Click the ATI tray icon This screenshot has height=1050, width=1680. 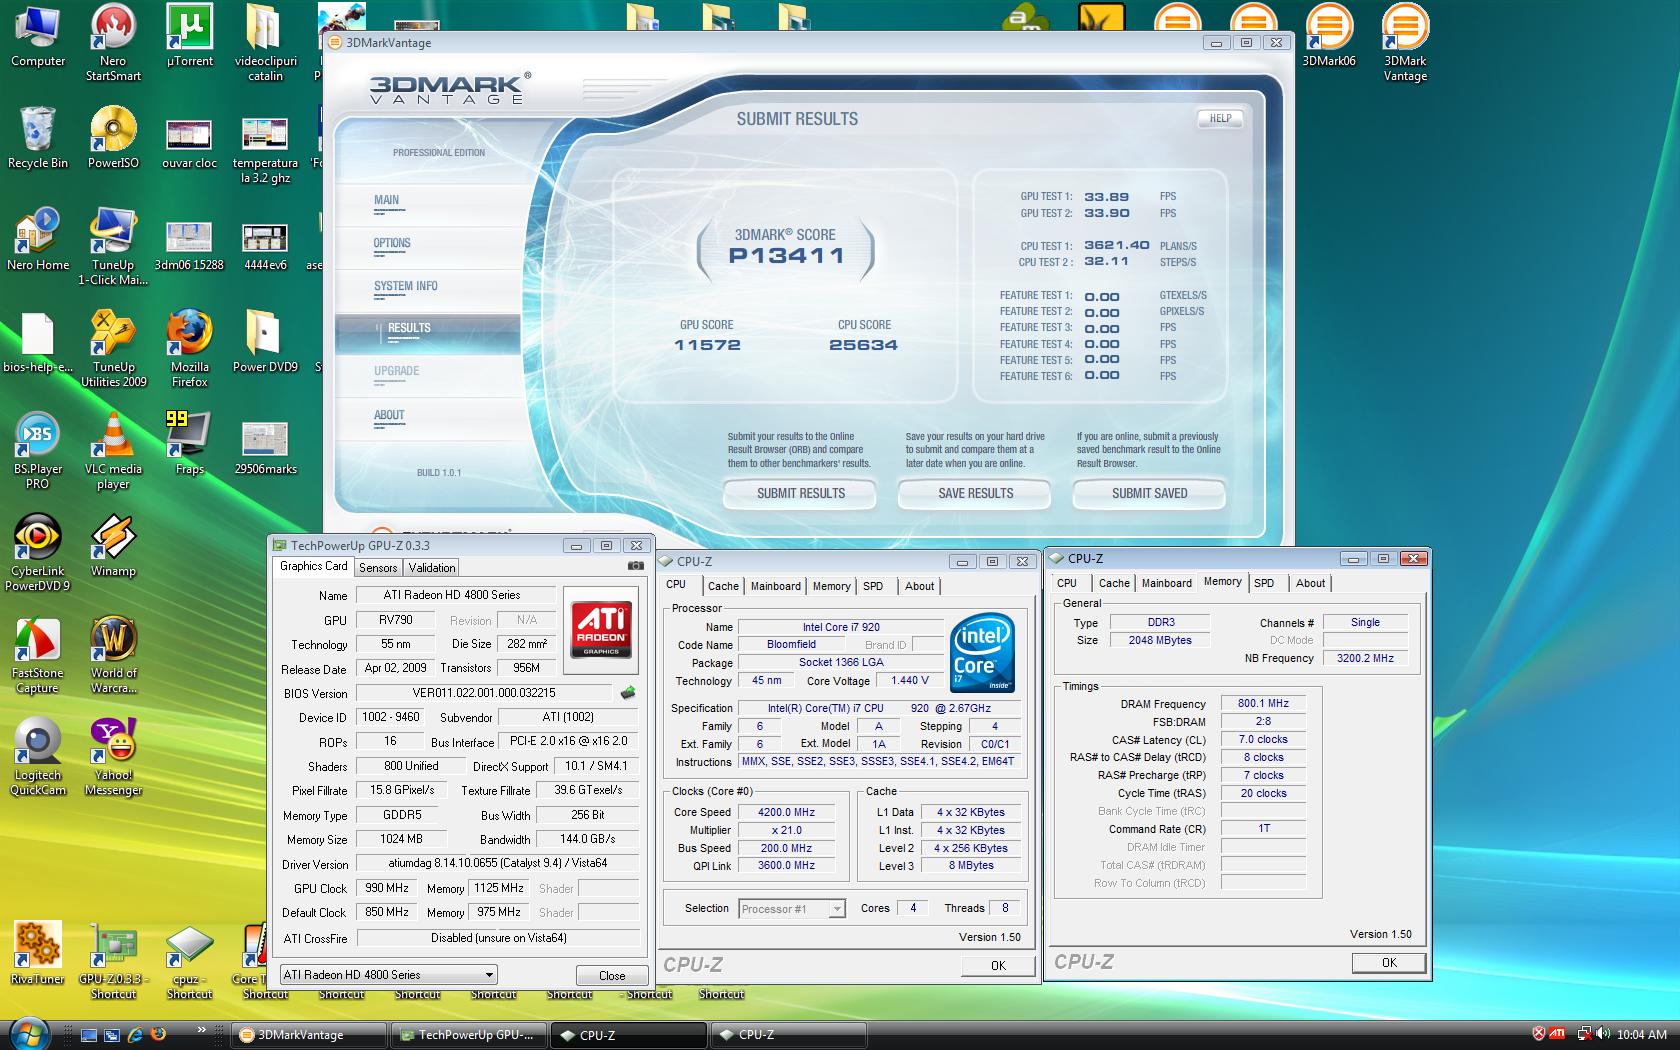pos(1557,1034)
